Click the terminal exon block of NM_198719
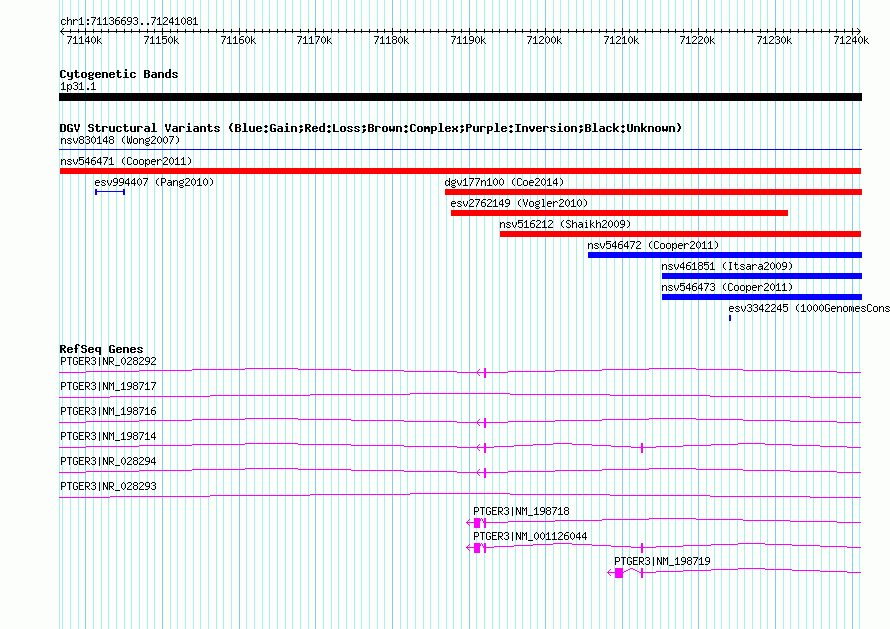 pos(619,573)
